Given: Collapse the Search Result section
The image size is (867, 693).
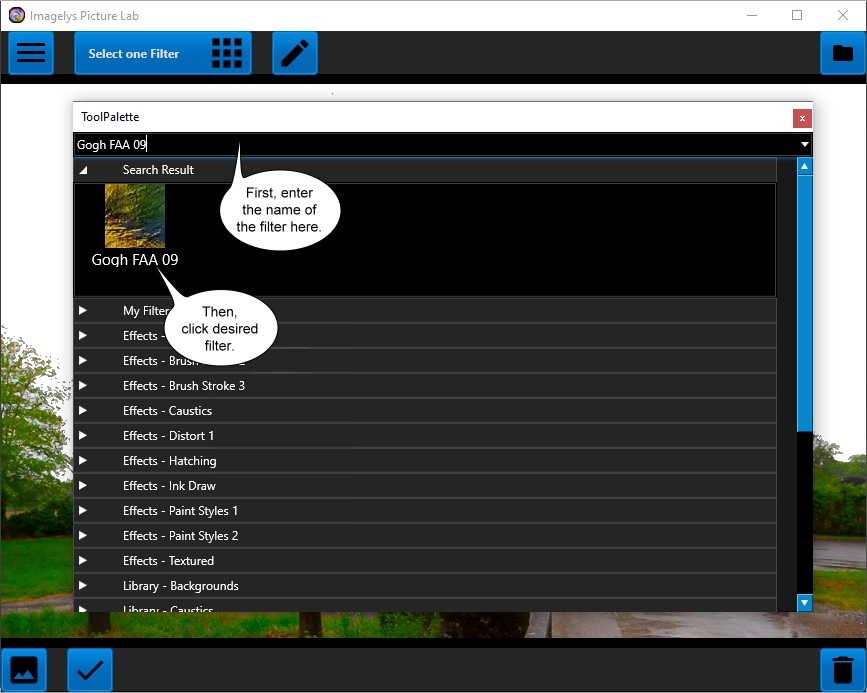Looking at the screenshot, I should (x=83, y=170).
